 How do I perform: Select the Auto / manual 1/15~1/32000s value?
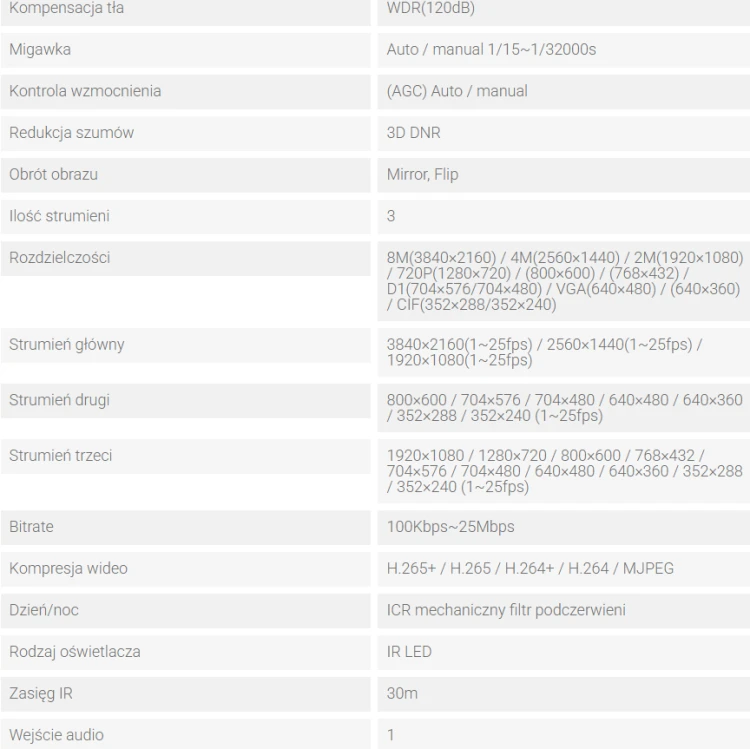point(491,50)
